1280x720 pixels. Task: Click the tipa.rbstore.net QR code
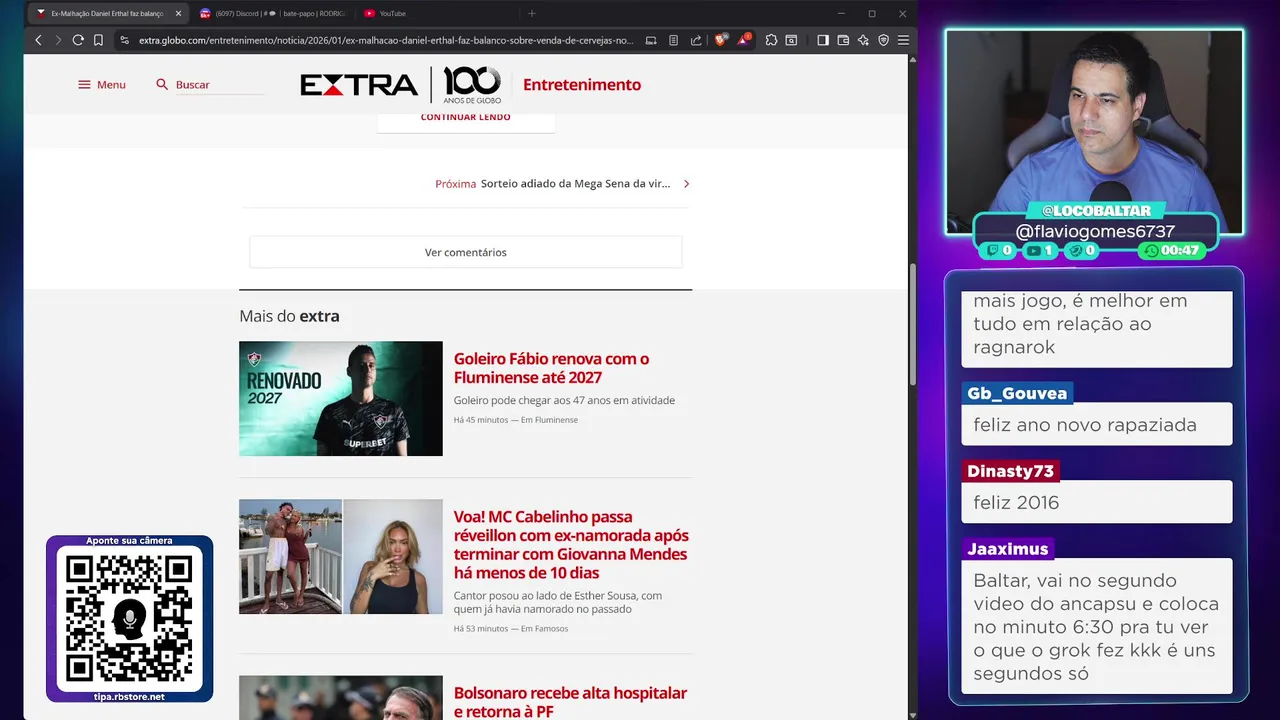(129, 619)
